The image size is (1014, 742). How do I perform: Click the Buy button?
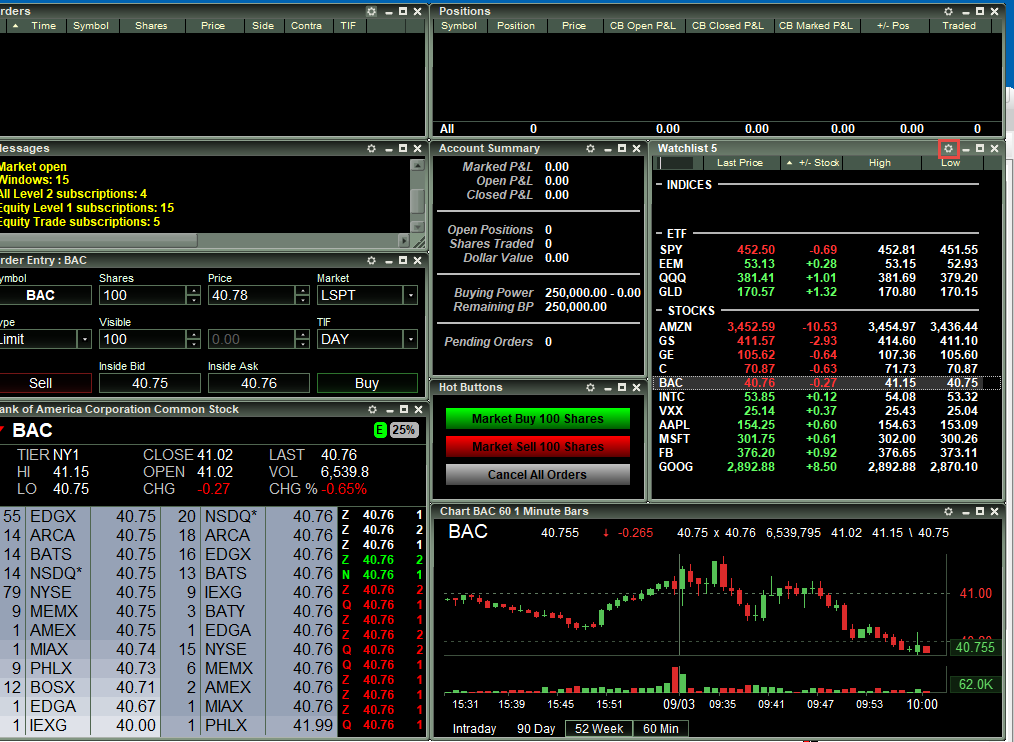[367, 383]
